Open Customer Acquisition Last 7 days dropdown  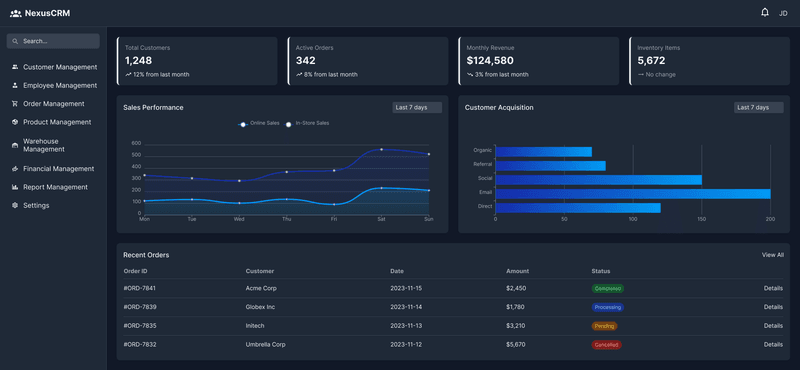pyautogui.click(x=759, y=108)
